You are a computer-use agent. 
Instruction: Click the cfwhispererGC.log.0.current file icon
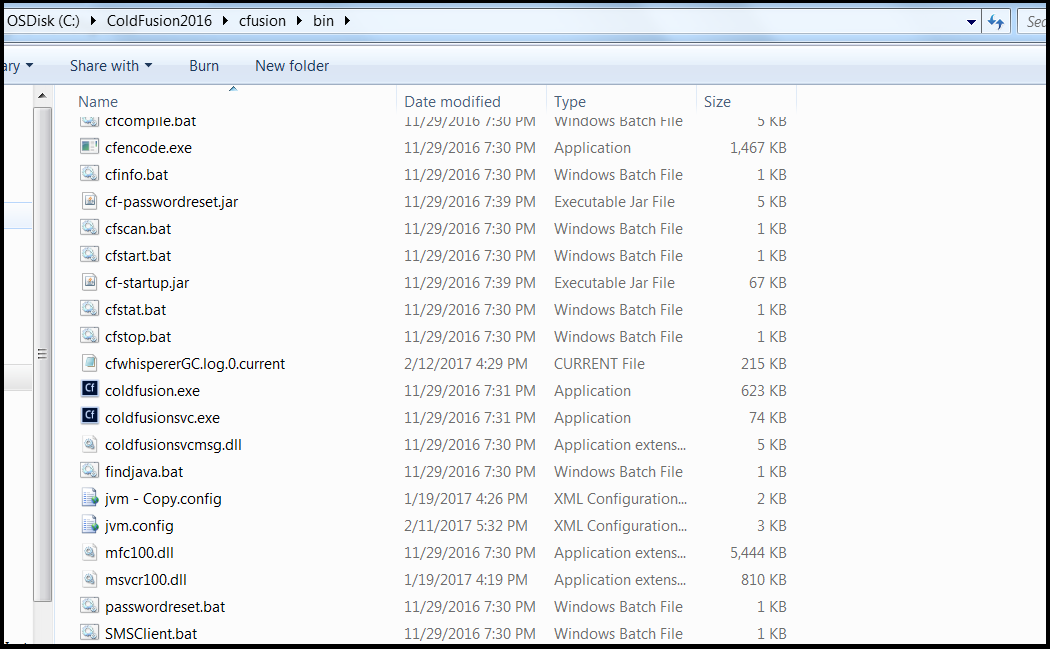[x=90, y=362]
